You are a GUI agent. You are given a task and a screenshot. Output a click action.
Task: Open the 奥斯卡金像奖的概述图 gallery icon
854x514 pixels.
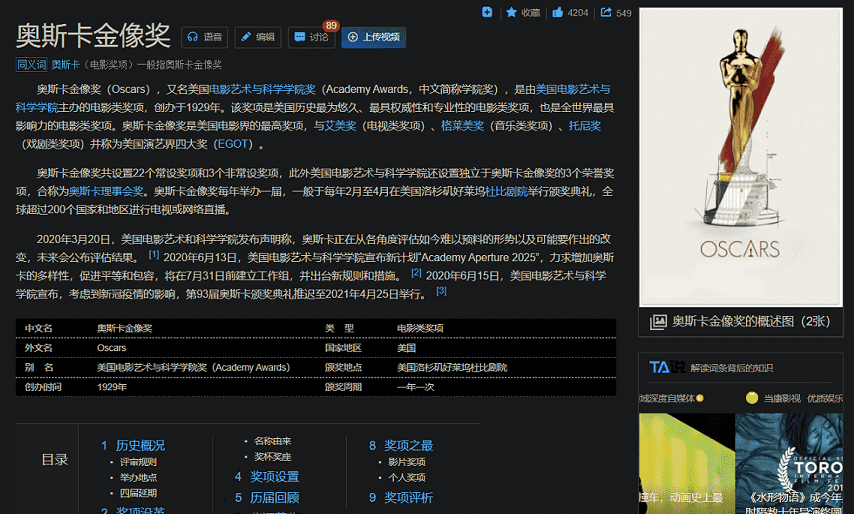[x=658, y=321]
